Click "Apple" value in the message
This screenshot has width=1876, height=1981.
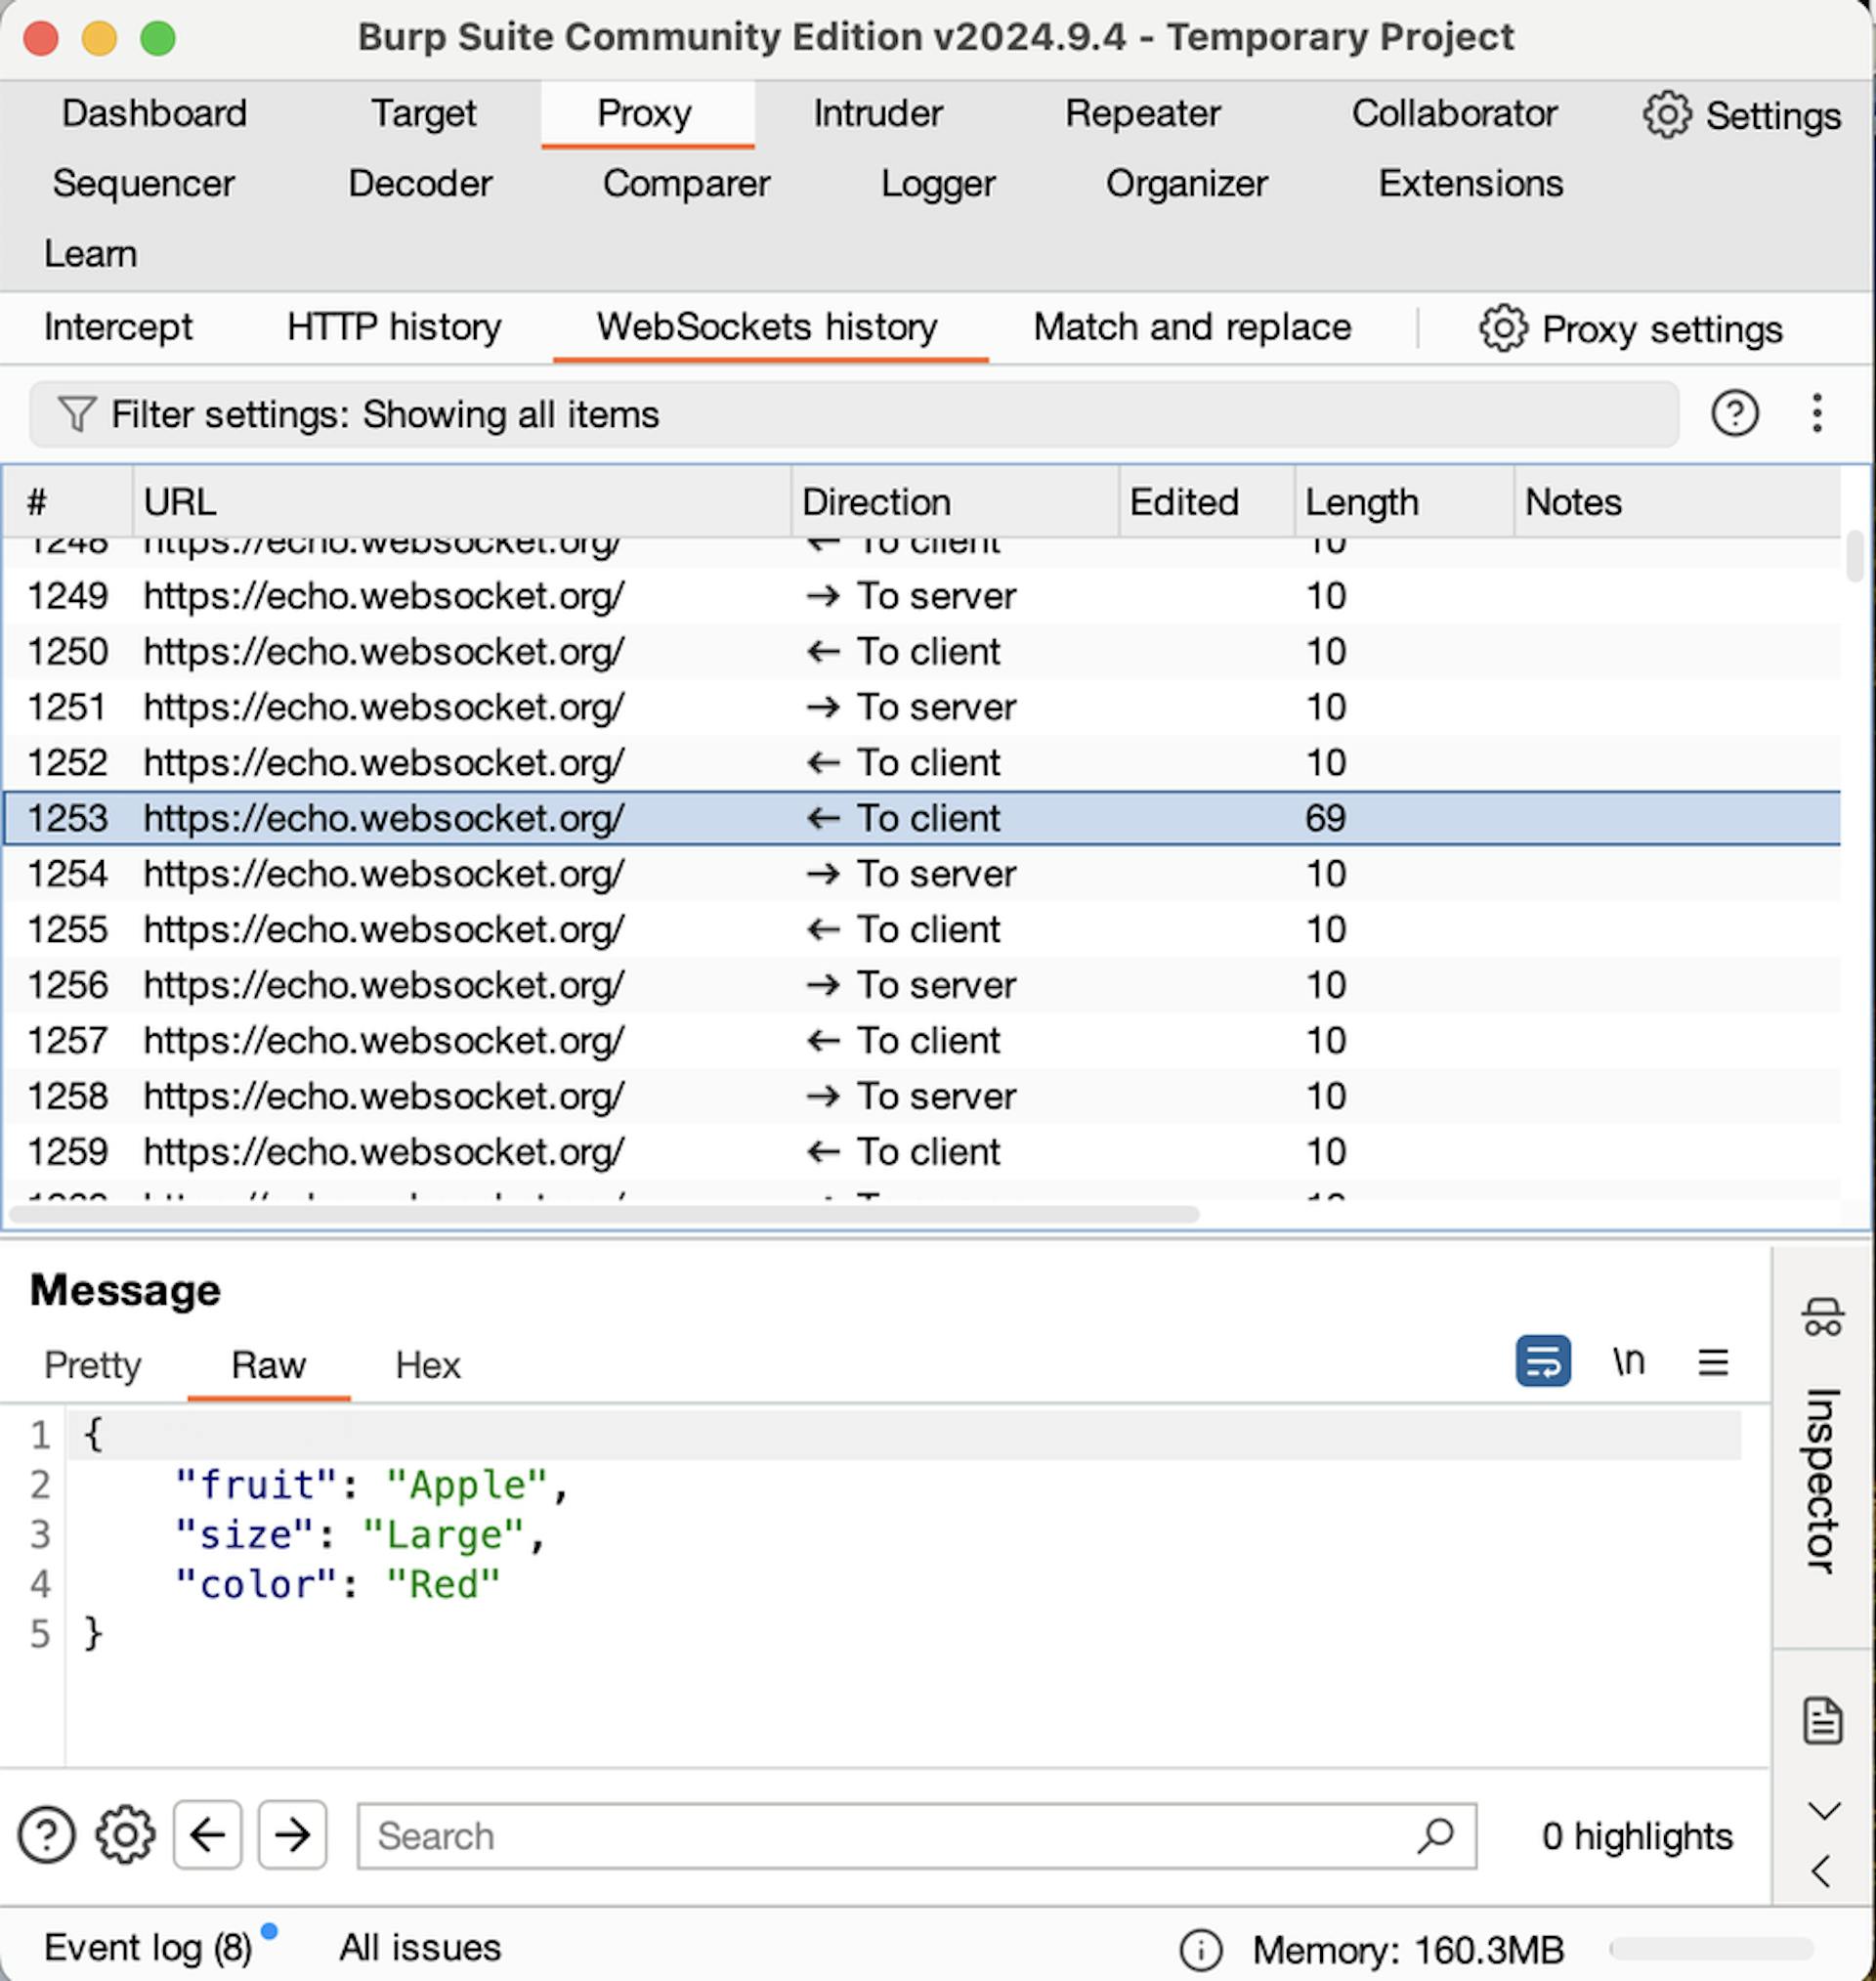[467, 1485]
